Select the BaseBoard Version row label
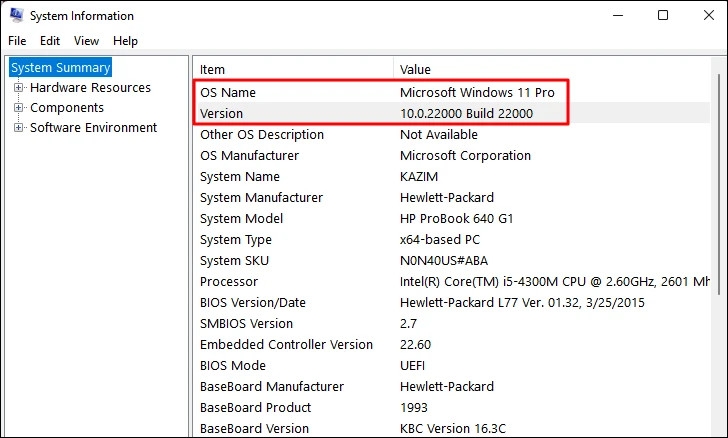 click(254, 428)
